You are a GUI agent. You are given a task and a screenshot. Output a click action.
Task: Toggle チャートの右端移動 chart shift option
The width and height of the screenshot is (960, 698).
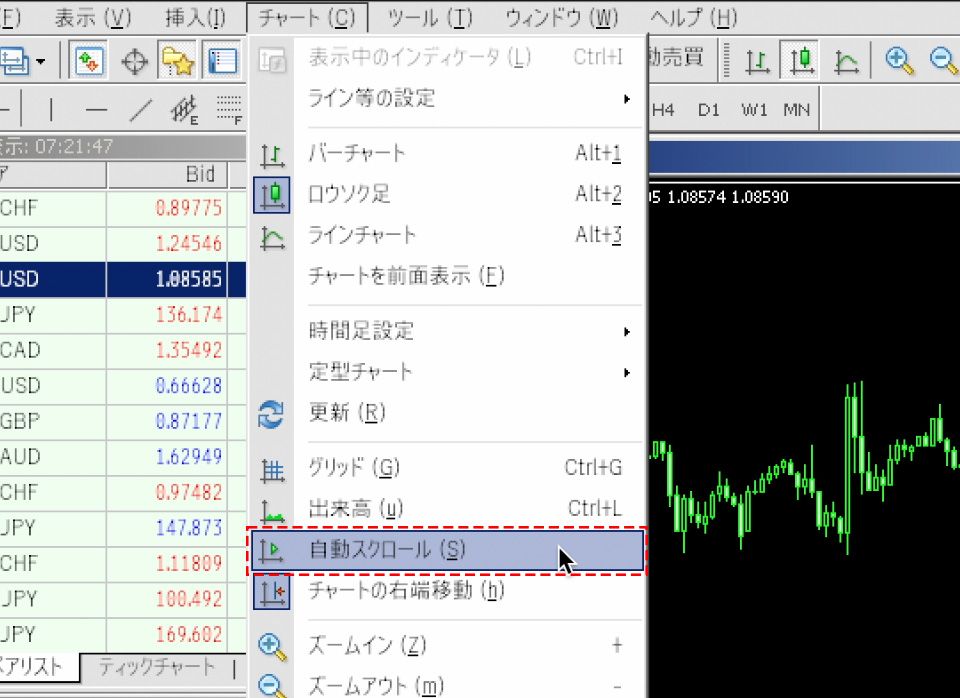(x=407, y=591)
